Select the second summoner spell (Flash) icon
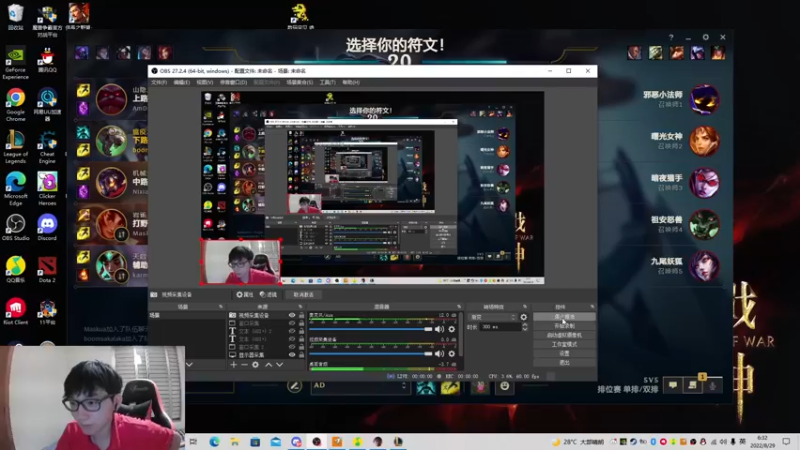This screenshot has height=450, width=800. click(x=449, y=387)
